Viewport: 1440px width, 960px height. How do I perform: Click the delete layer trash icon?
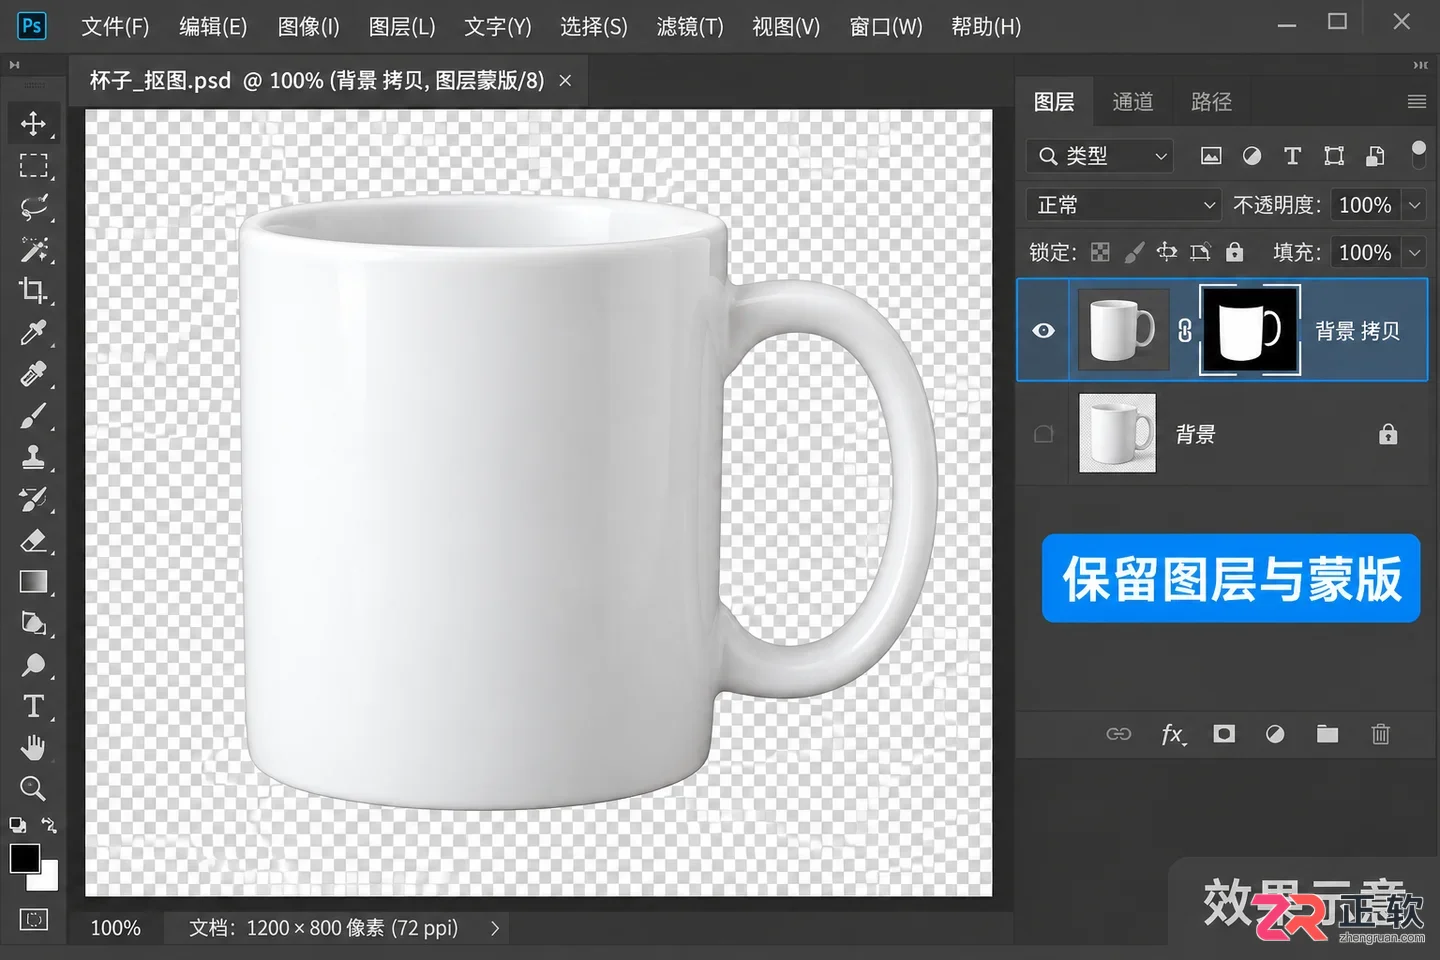point(1381,734)
